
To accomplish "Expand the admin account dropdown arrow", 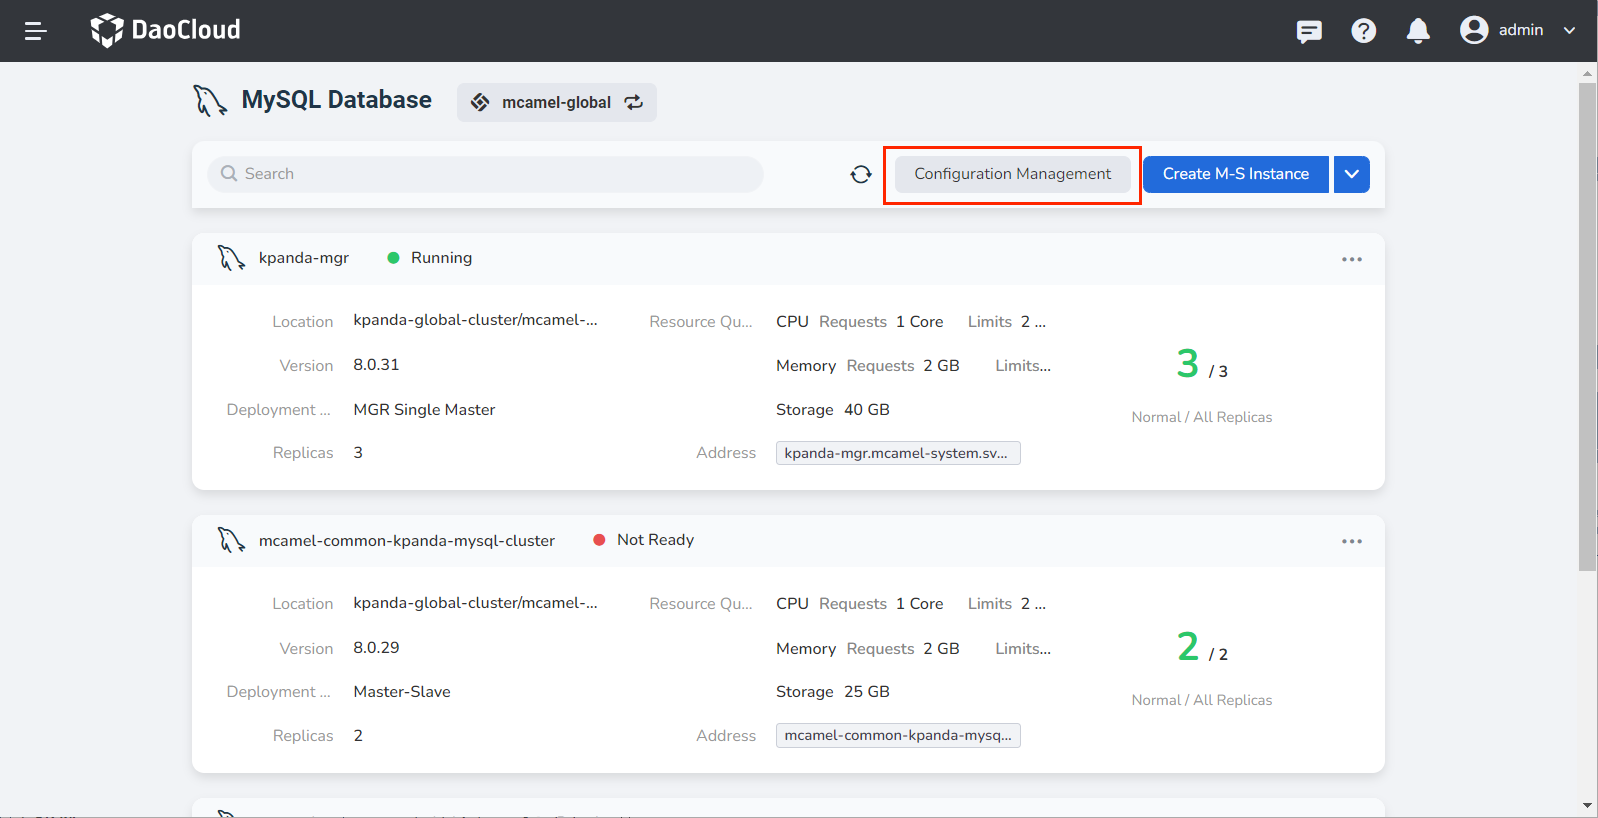I will click(x=1570, y=30).
